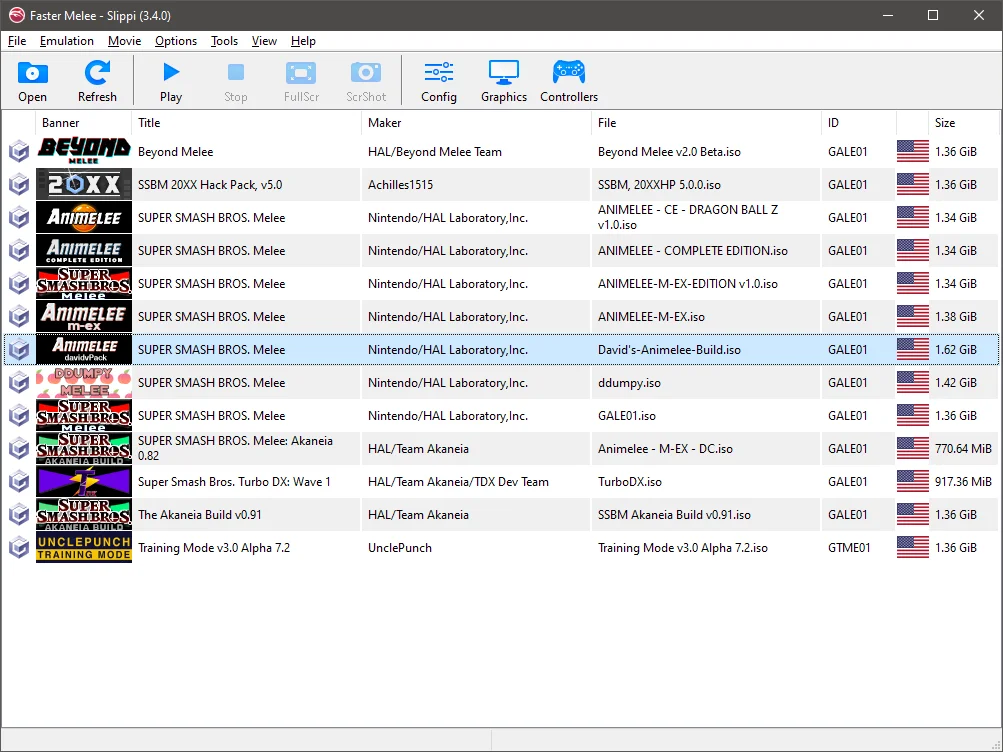Click the GameCube icon beside Super Smash Bros. Turbo DX
The image size is (1003, 752).
[18, 481]
